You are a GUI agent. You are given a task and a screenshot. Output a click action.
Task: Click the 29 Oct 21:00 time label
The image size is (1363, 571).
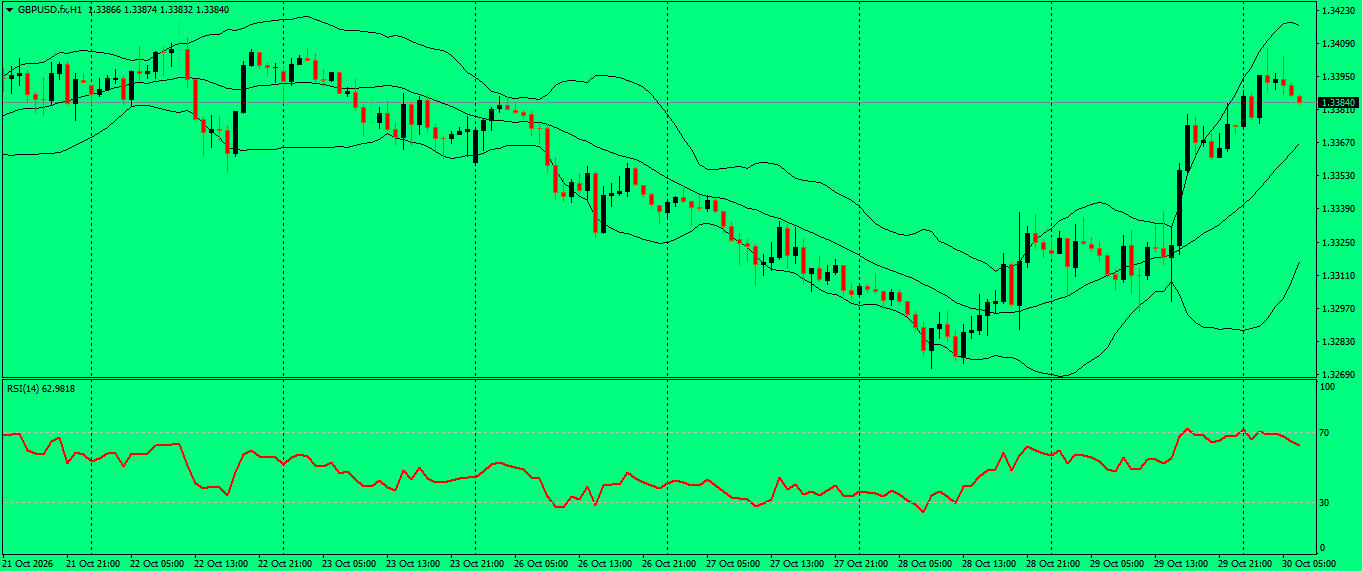[1245, 564]
